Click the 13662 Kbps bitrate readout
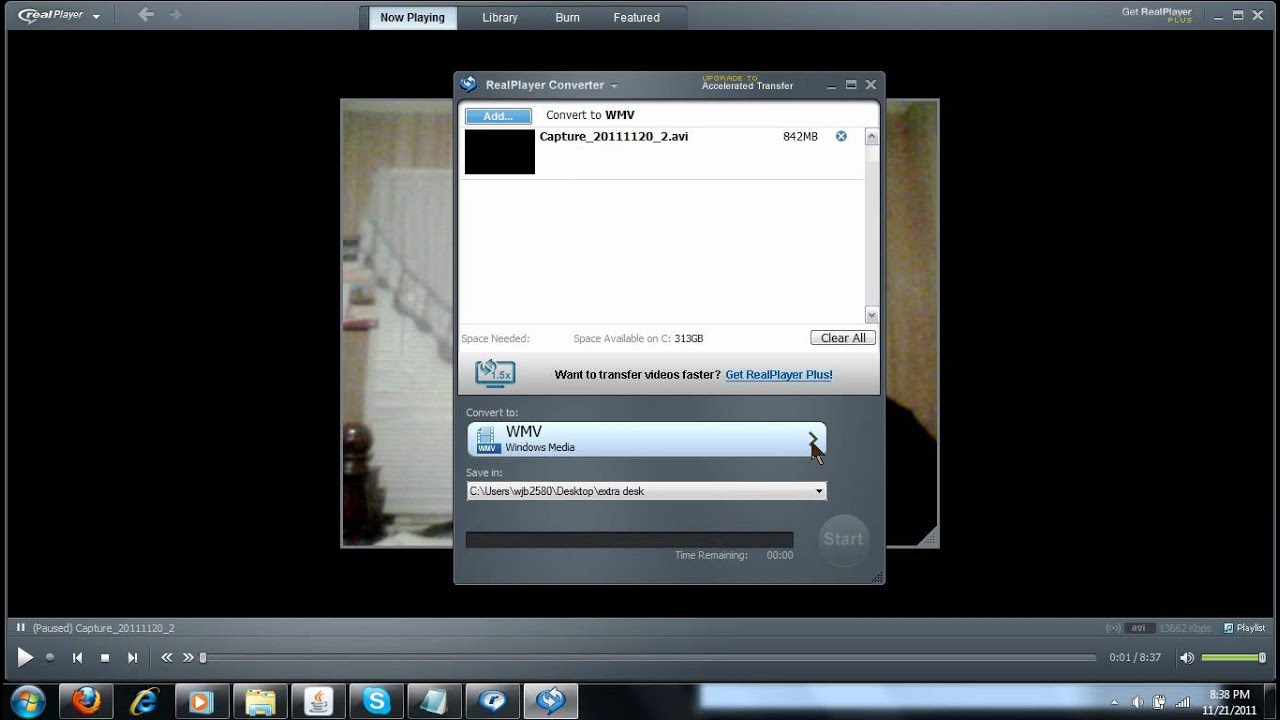The image size is (1280, 720). [x=1185, y=628]
